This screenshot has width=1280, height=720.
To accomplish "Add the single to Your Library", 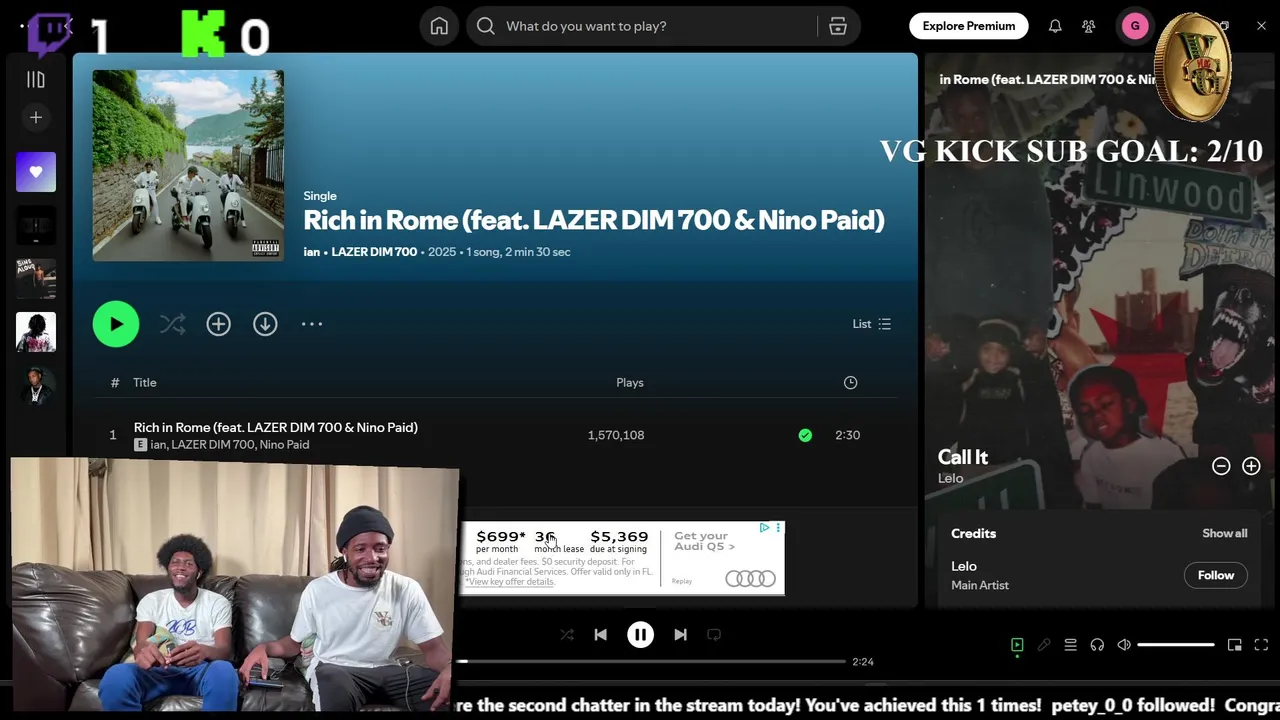I will pyautogui.click(x=218, y=324).
